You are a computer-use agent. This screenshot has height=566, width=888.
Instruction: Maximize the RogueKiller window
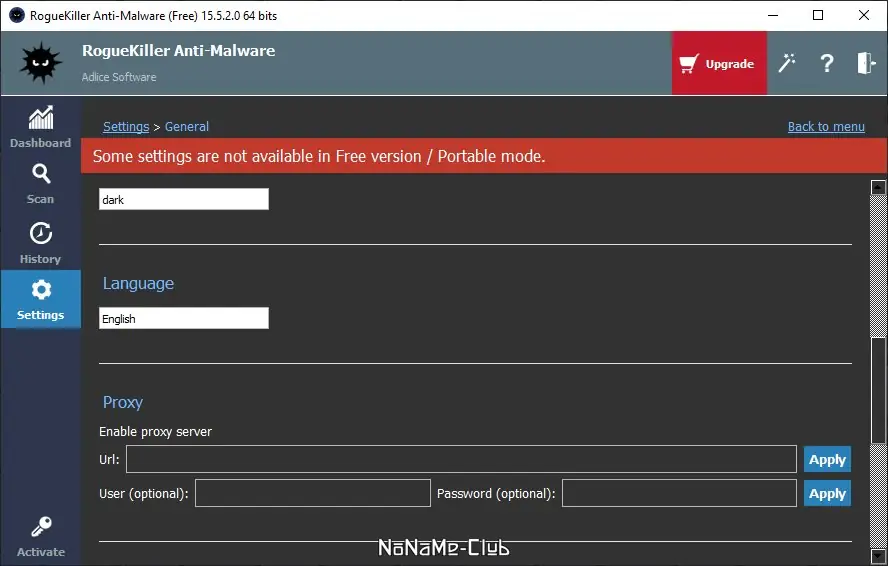pyautogui.click(x=818, y=15)
